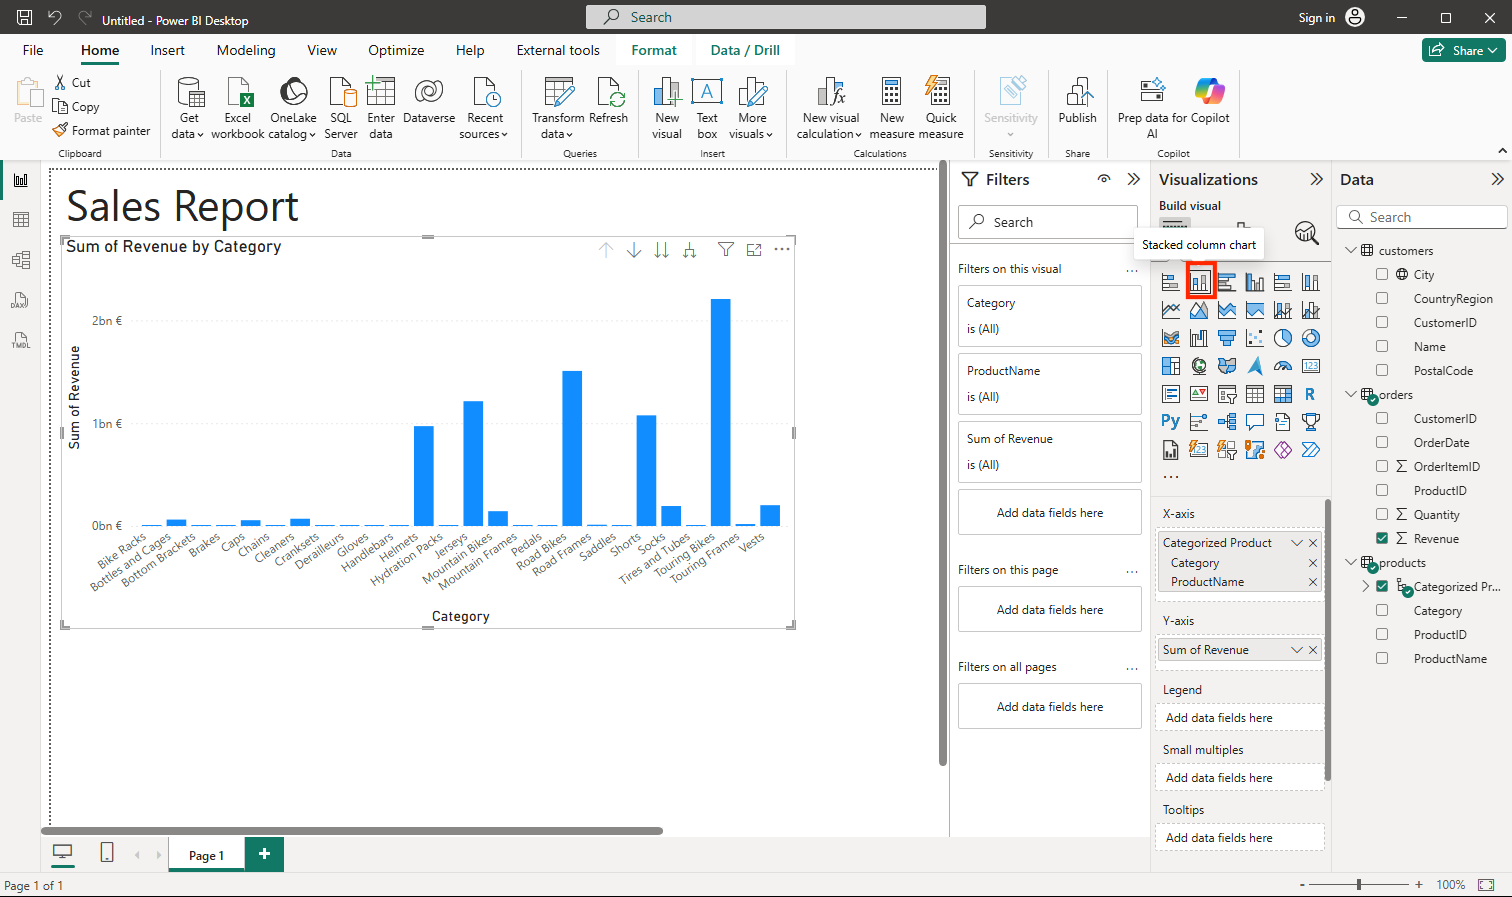This screenshot has height=897, width=1512.
Task: Collapse the Filters pane
Action: pyautogui.click(x=1133, y=179)
